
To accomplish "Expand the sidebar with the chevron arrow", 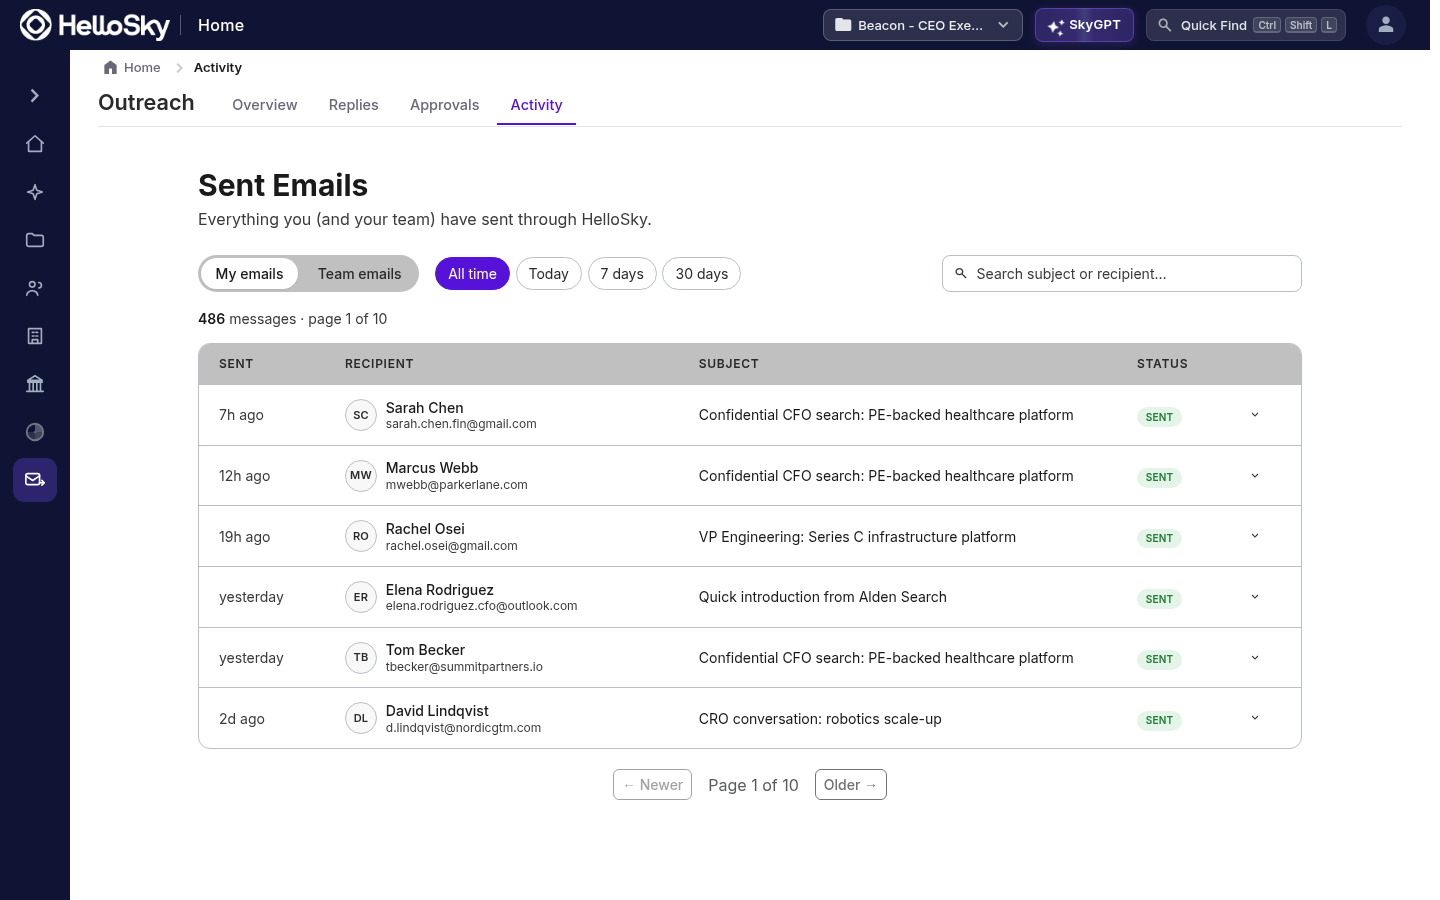I will (35, 96).
